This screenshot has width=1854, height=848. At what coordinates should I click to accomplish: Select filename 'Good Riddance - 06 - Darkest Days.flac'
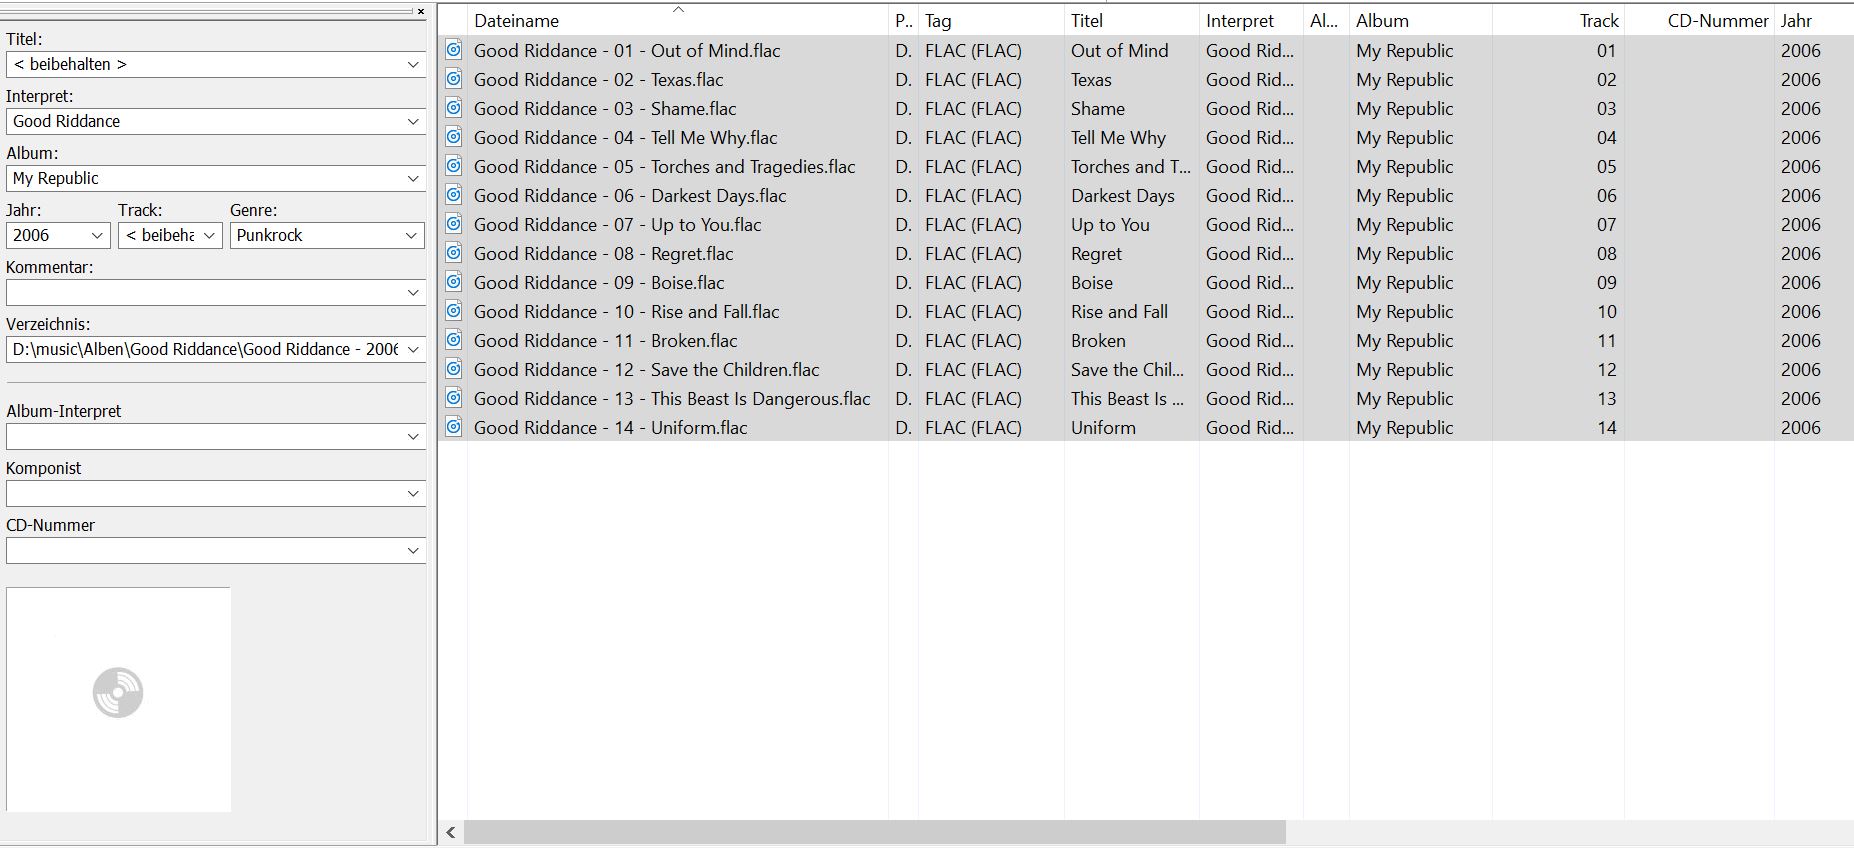click(630, 195)
